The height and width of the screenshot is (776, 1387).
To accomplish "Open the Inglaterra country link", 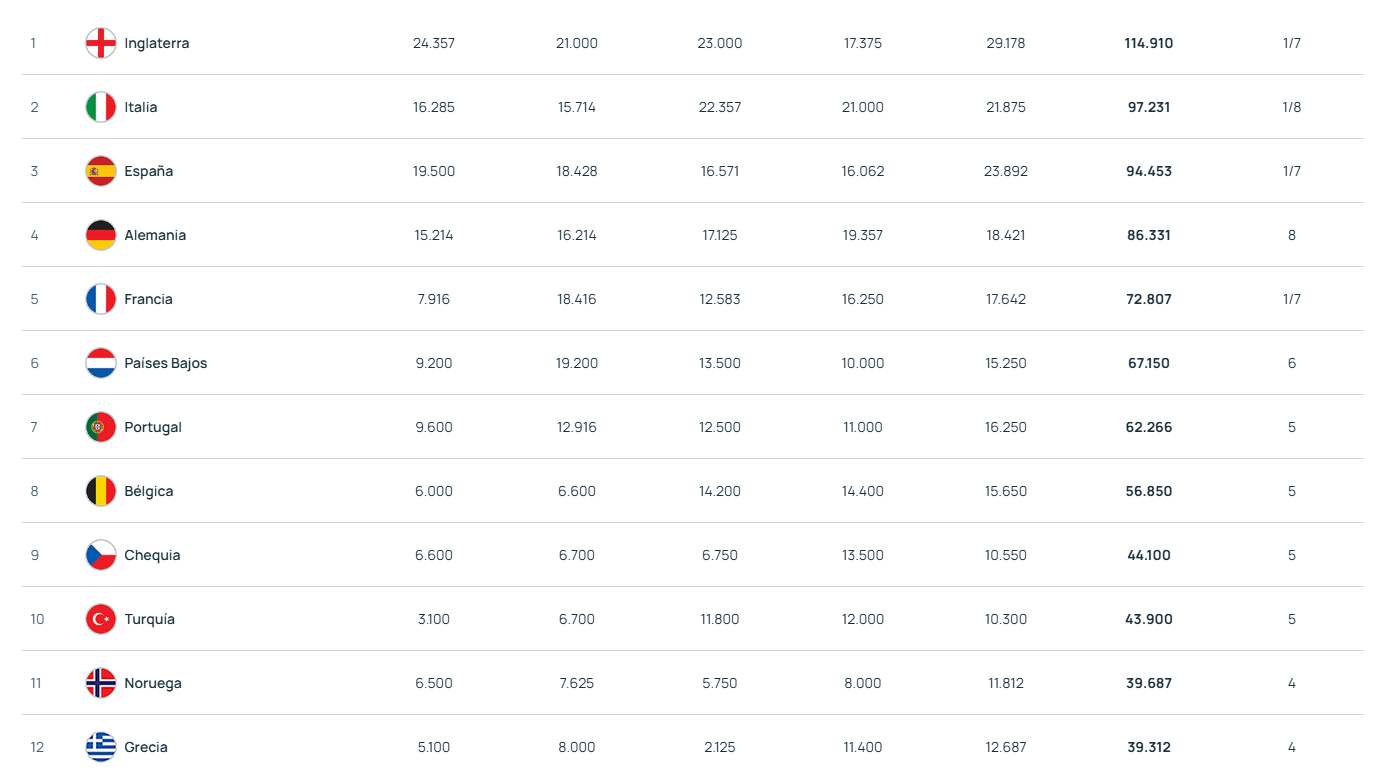I will [157, 43].
